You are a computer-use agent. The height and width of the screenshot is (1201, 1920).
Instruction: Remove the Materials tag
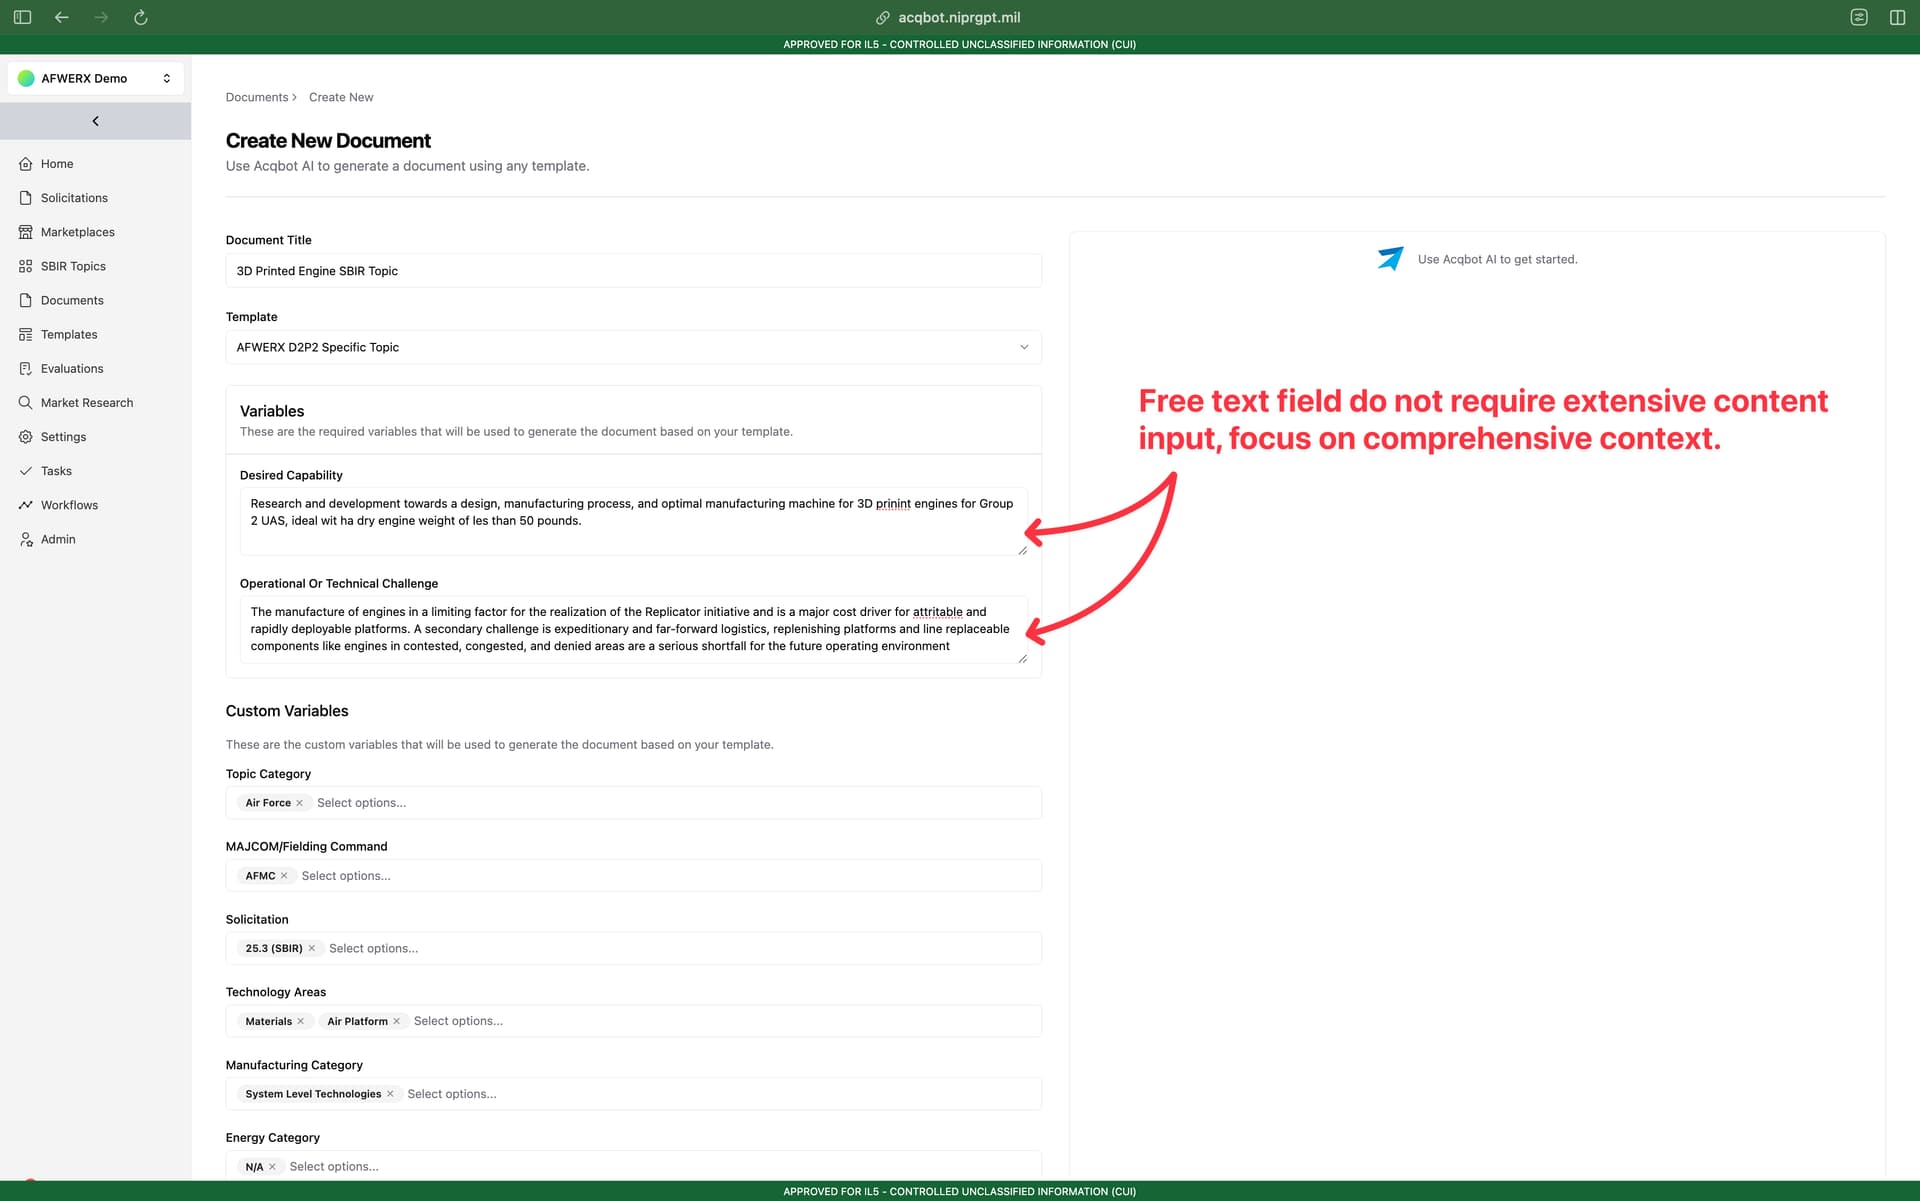[x=301, y=1021]
